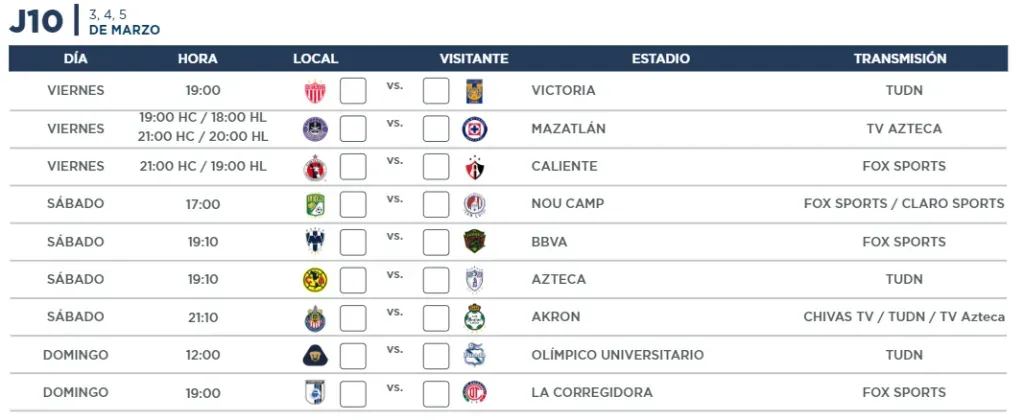
Task: Click the OLÍMPICO UNIVERSITARIO stadium name
Action: (x=618, y=355)
